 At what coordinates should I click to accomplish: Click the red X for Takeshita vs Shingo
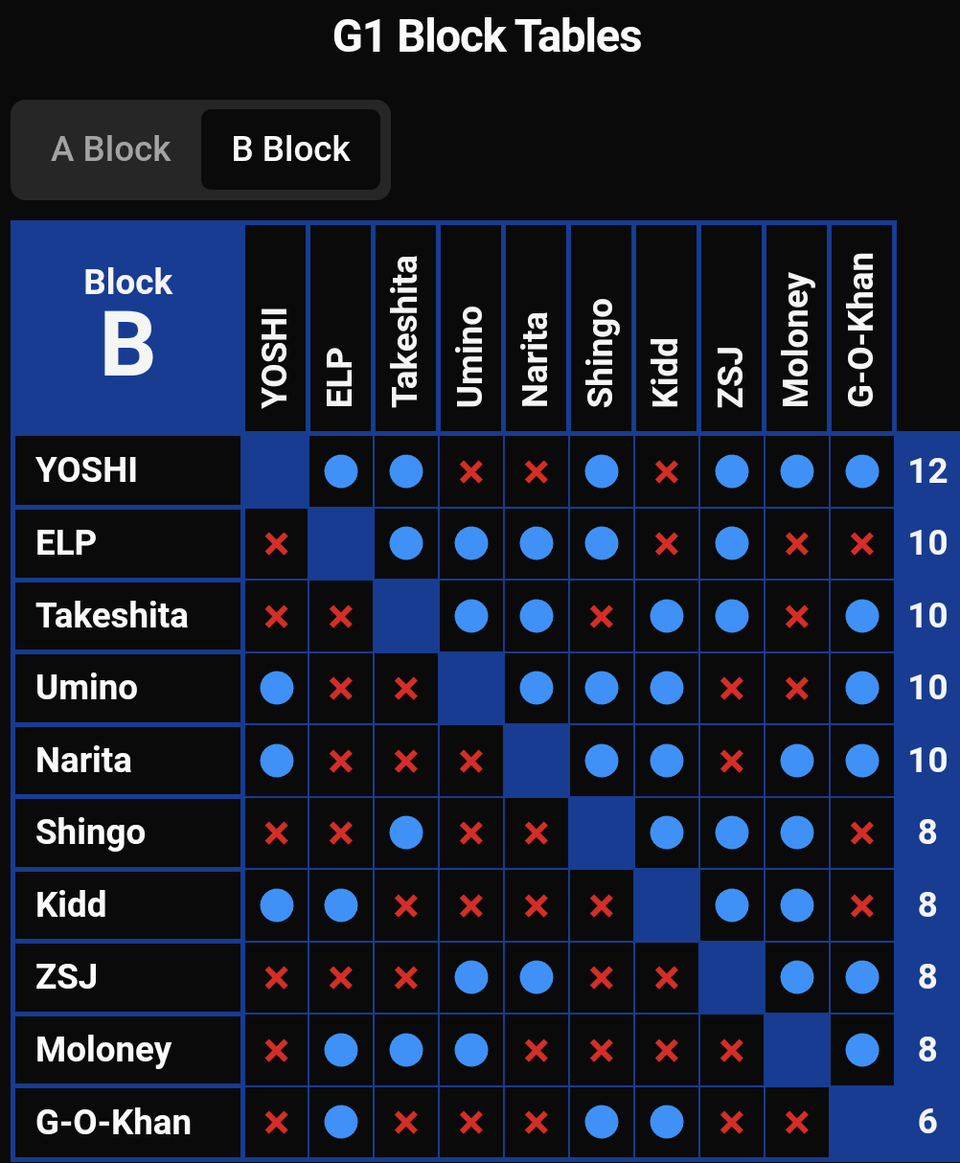(x=601, y=616)
